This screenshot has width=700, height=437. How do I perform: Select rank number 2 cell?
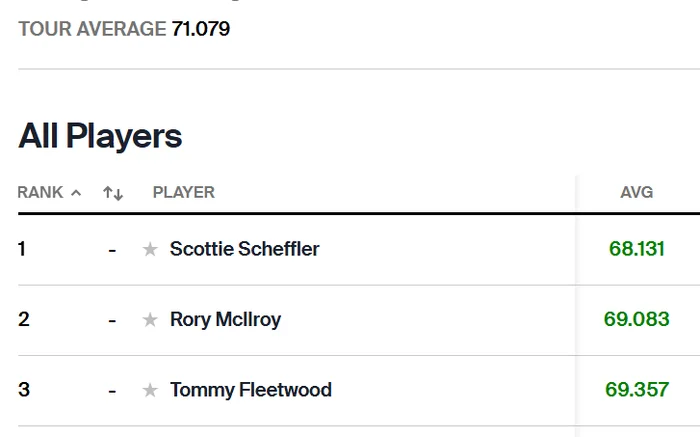point(23,320)
